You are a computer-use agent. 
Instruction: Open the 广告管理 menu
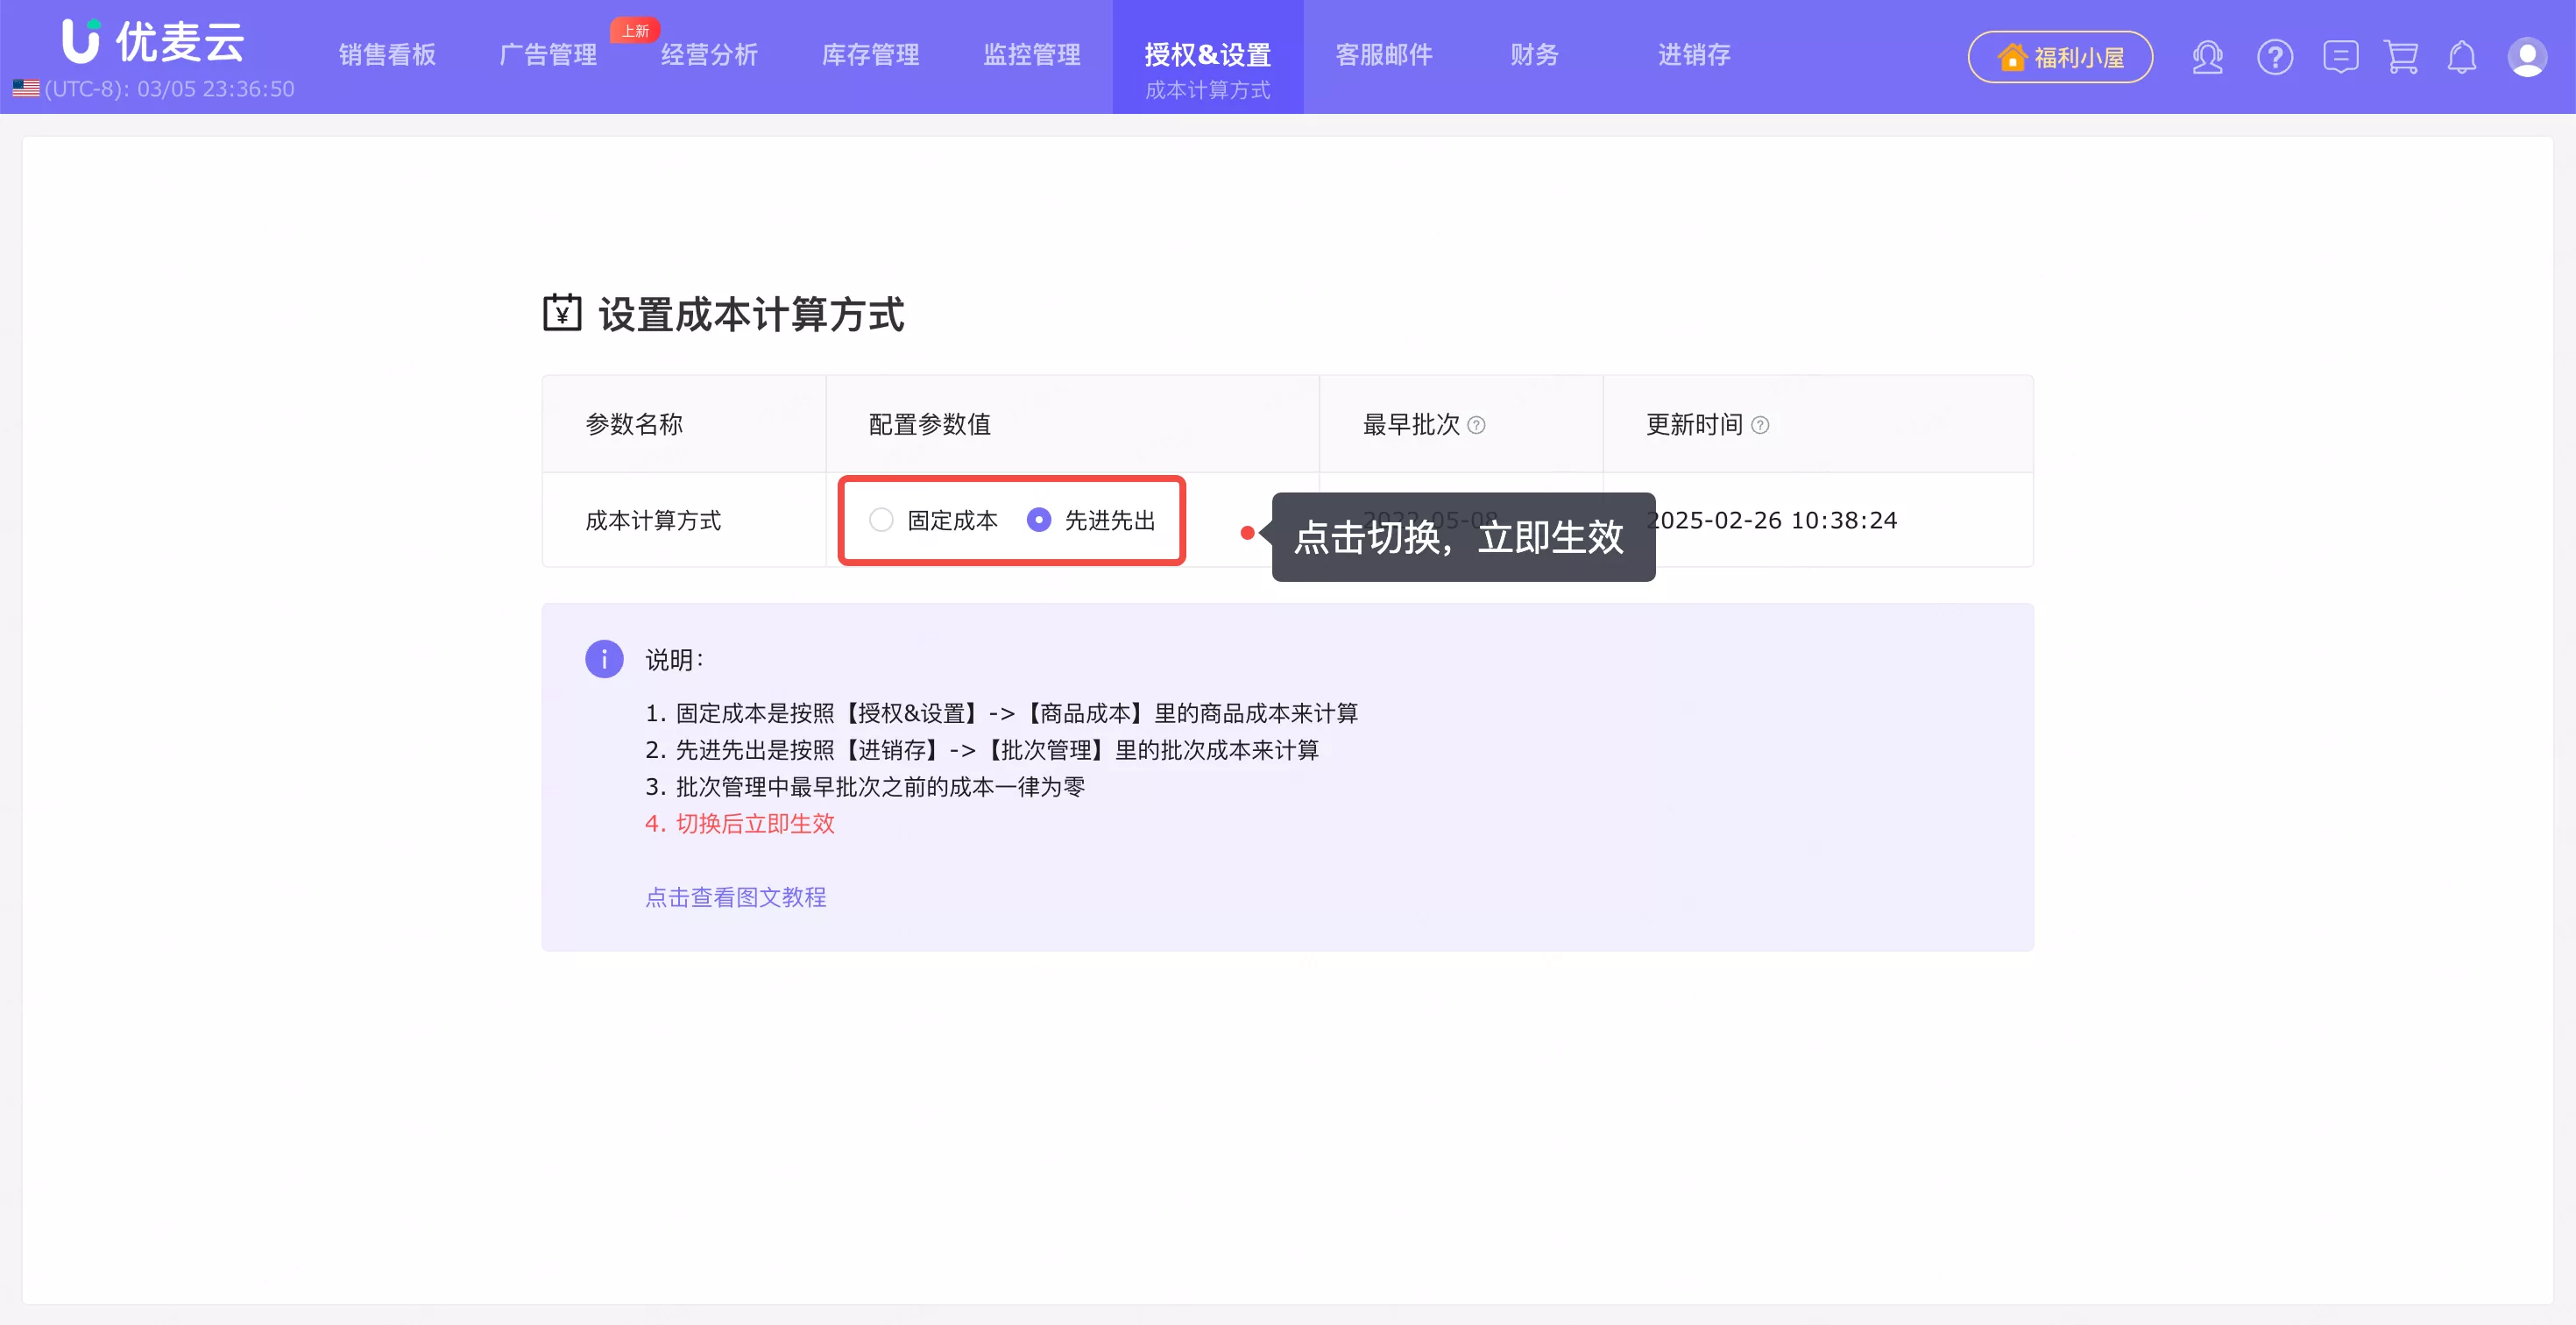coord(548,55)
